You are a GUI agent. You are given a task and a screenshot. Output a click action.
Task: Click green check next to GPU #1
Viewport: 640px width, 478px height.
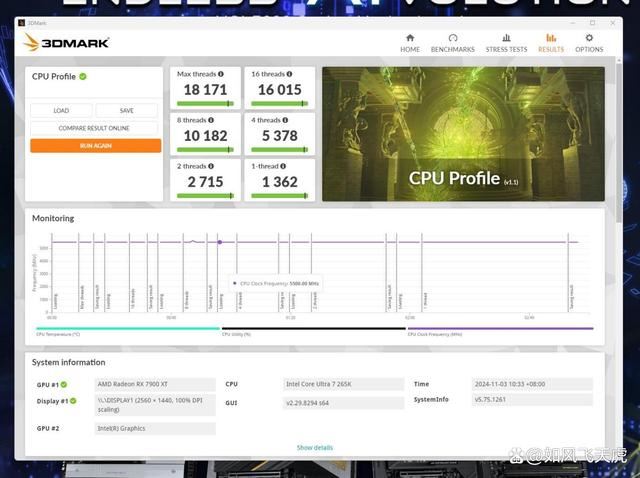pos(64,385)
